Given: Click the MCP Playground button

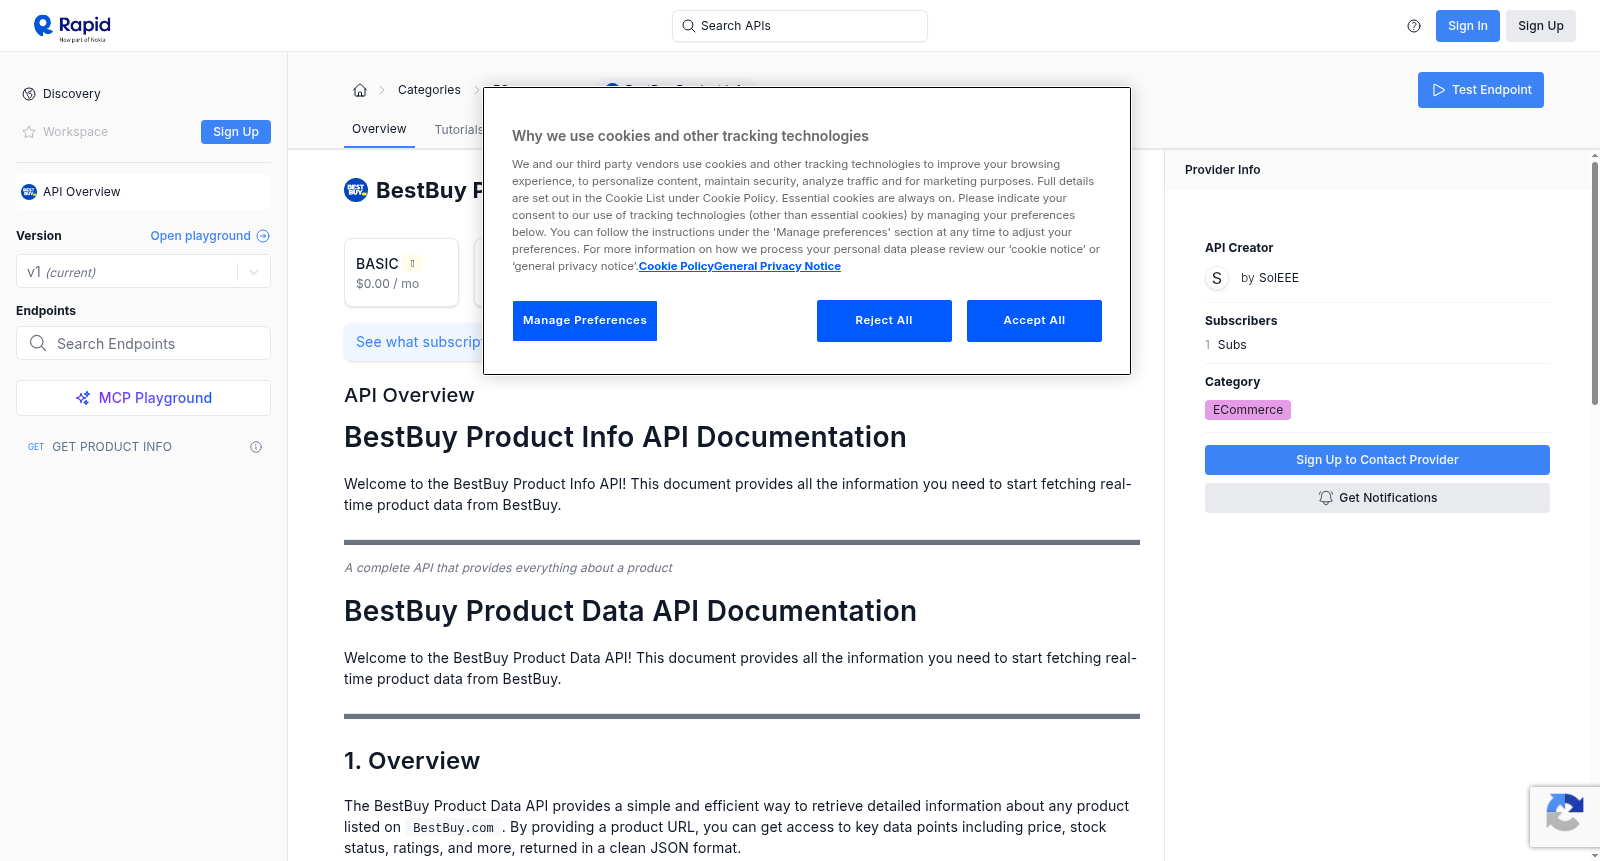Looking at the screenshot, I should tap(143, 398).
